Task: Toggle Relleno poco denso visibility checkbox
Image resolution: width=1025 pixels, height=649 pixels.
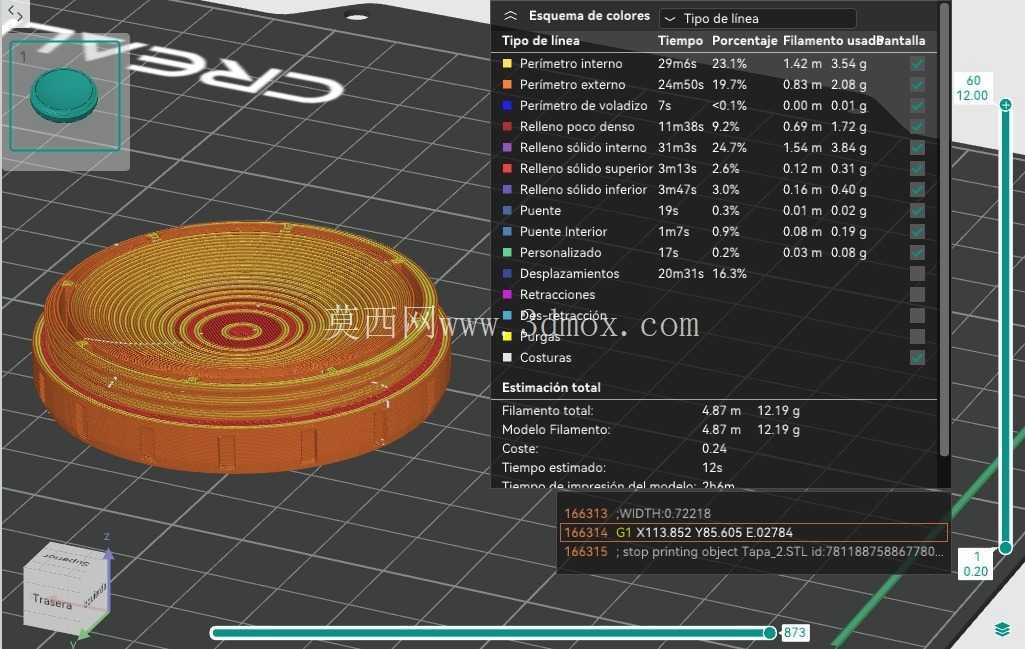Action: 917,126
